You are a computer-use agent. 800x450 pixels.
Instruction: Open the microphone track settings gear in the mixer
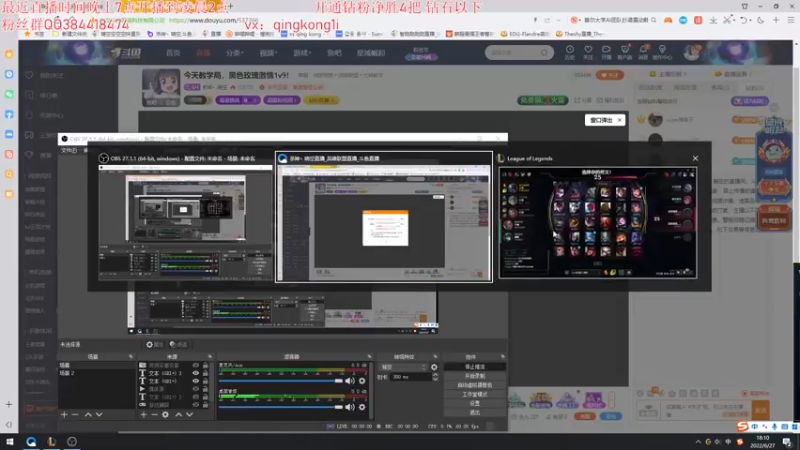tap(362, 381)
